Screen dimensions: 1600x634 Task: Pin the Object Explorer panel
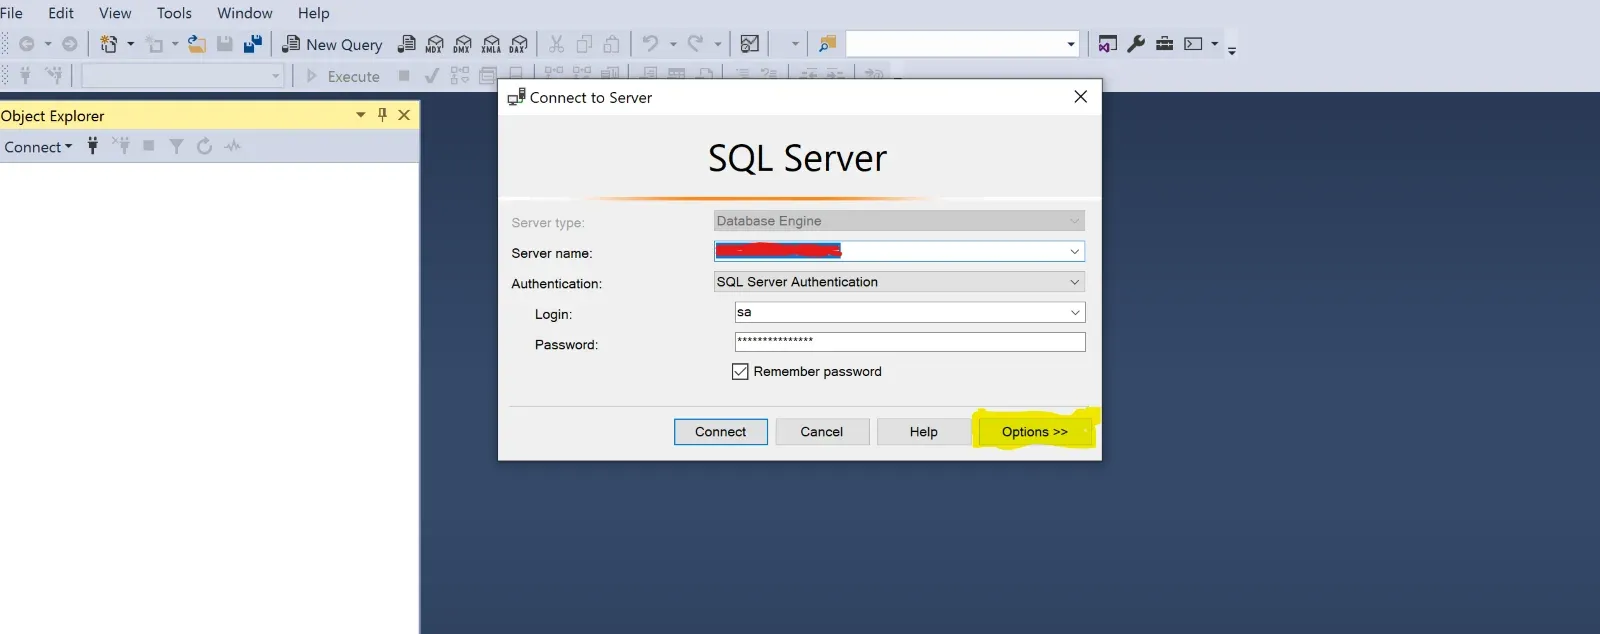tap(382, 115)
